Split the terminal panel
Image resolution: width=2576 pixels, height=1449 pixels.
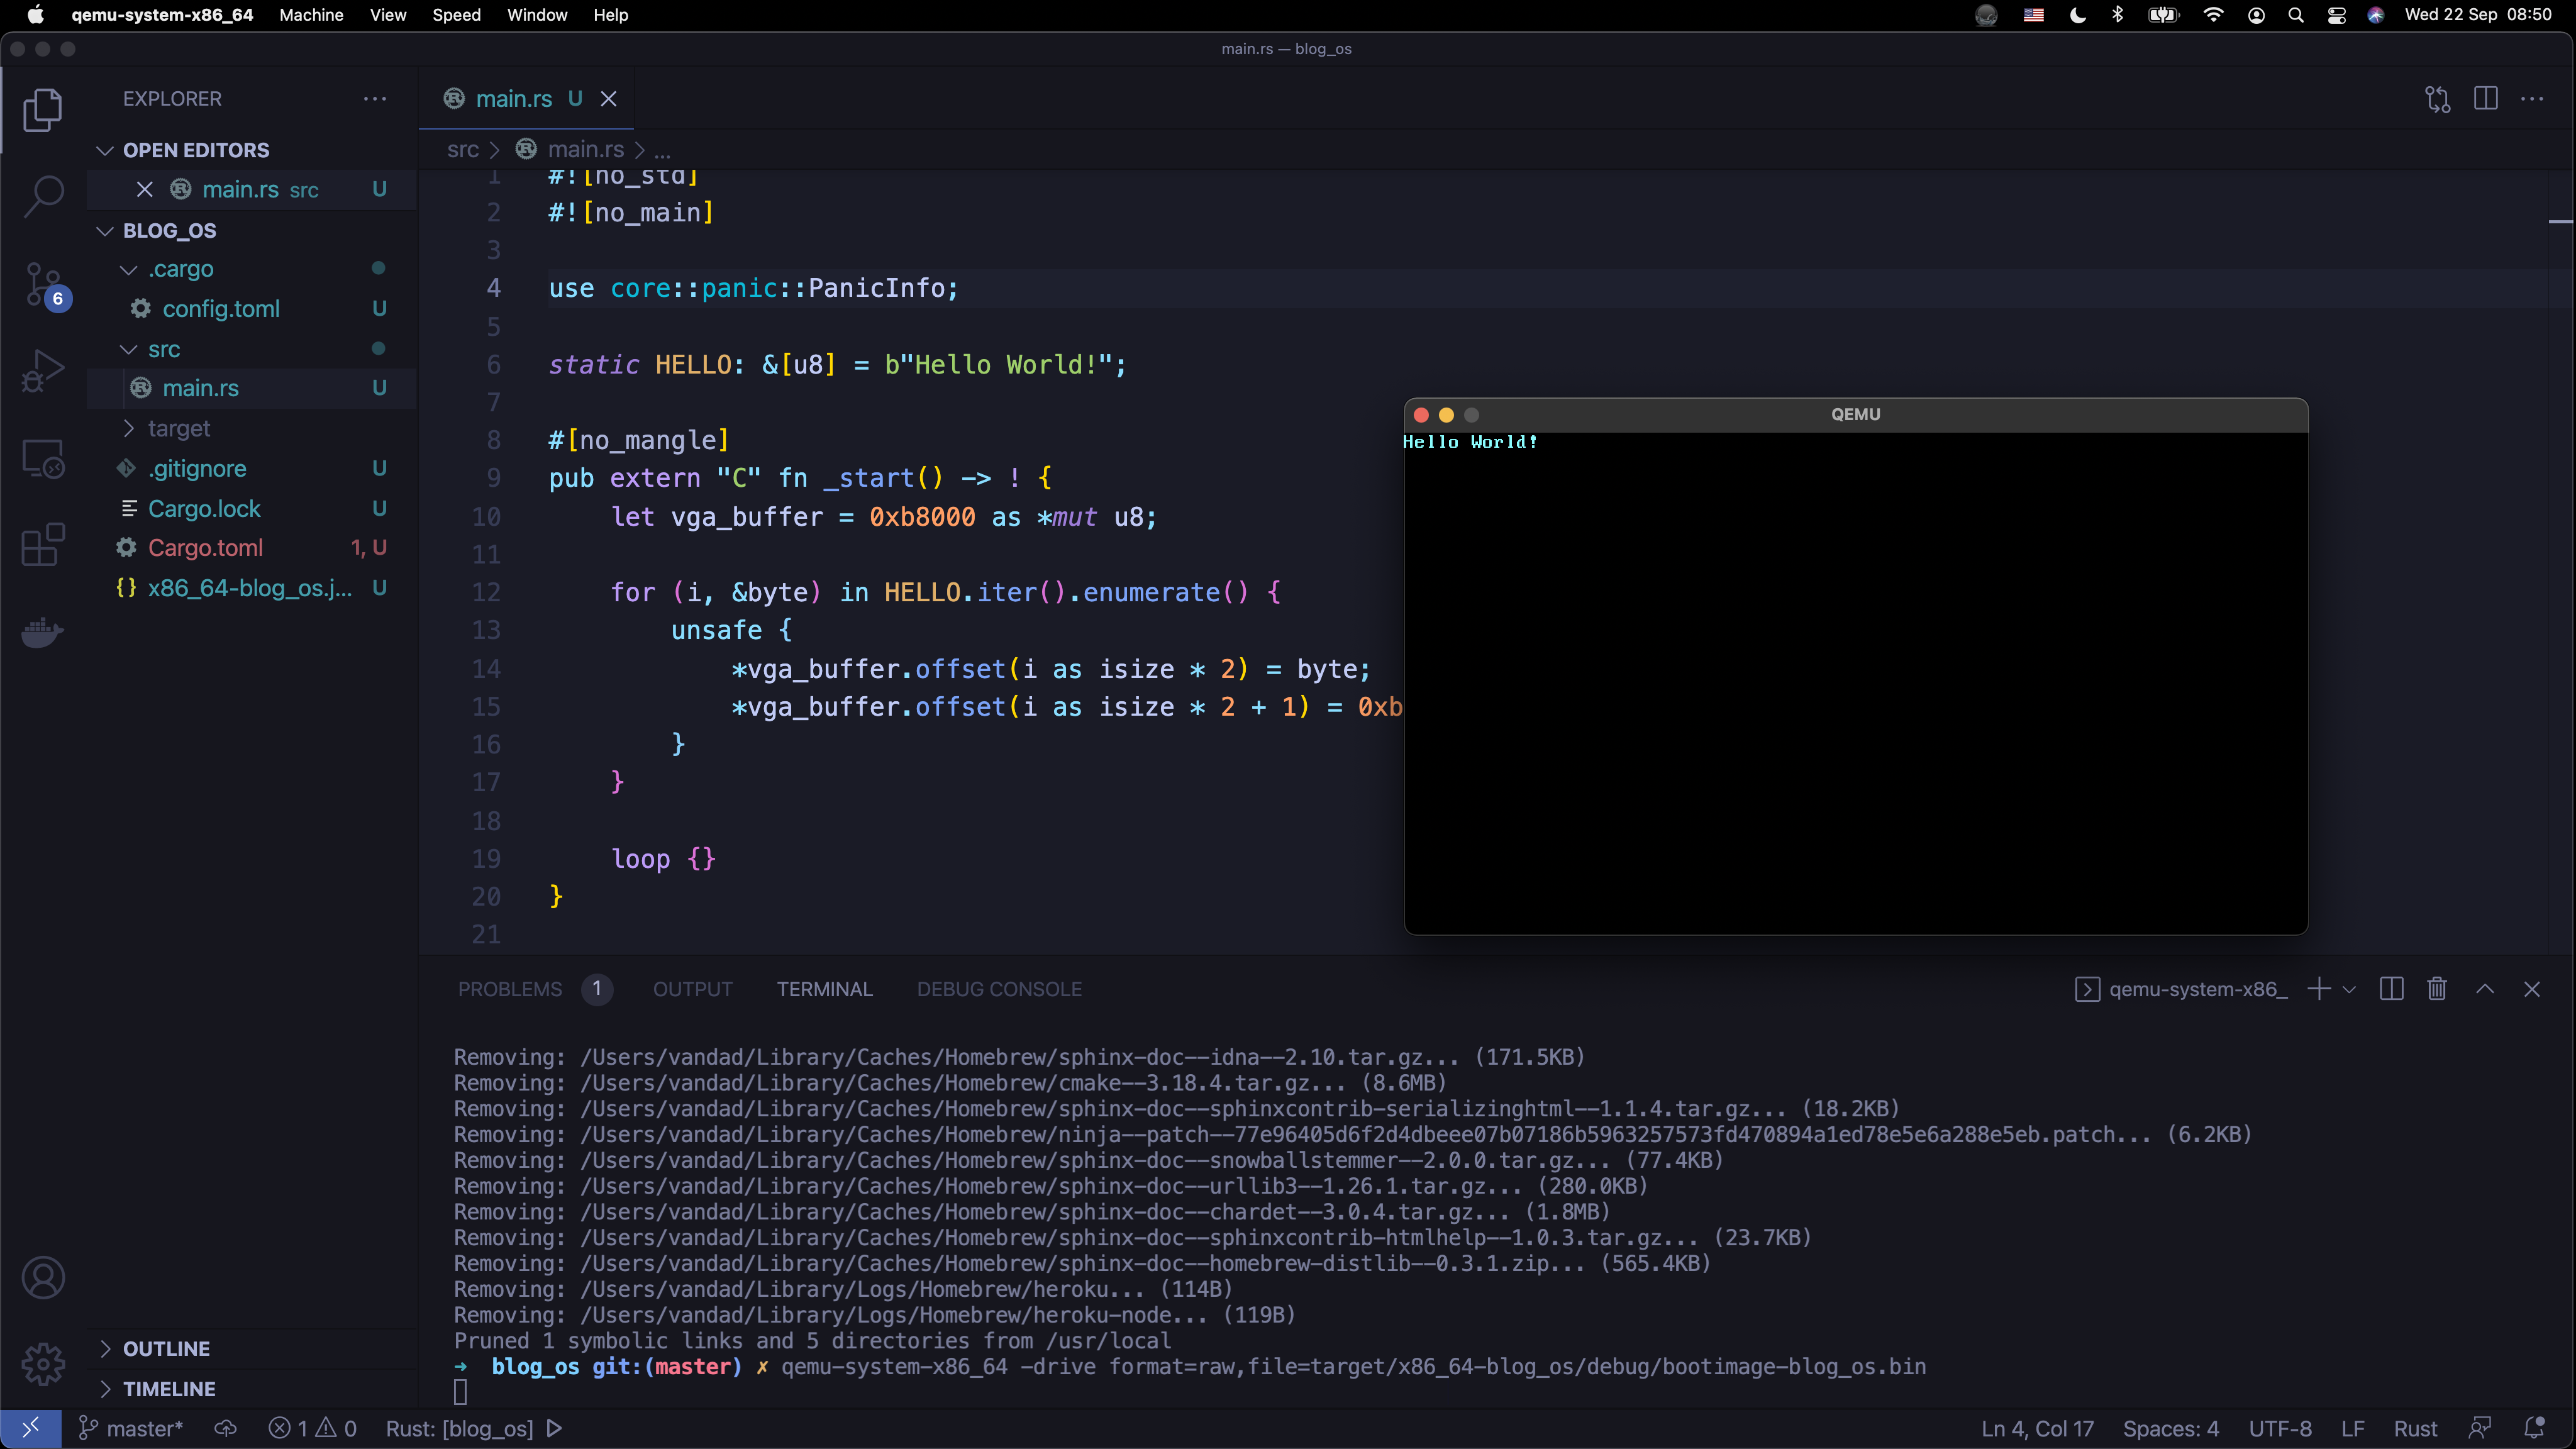2391,989
